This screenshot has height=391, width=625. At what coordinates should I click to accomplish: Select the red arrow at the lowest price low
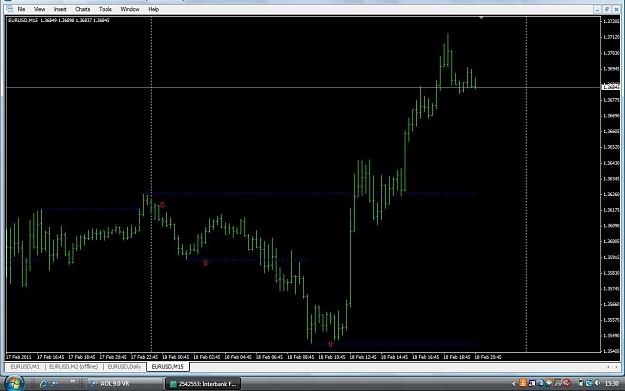(330, 344)
